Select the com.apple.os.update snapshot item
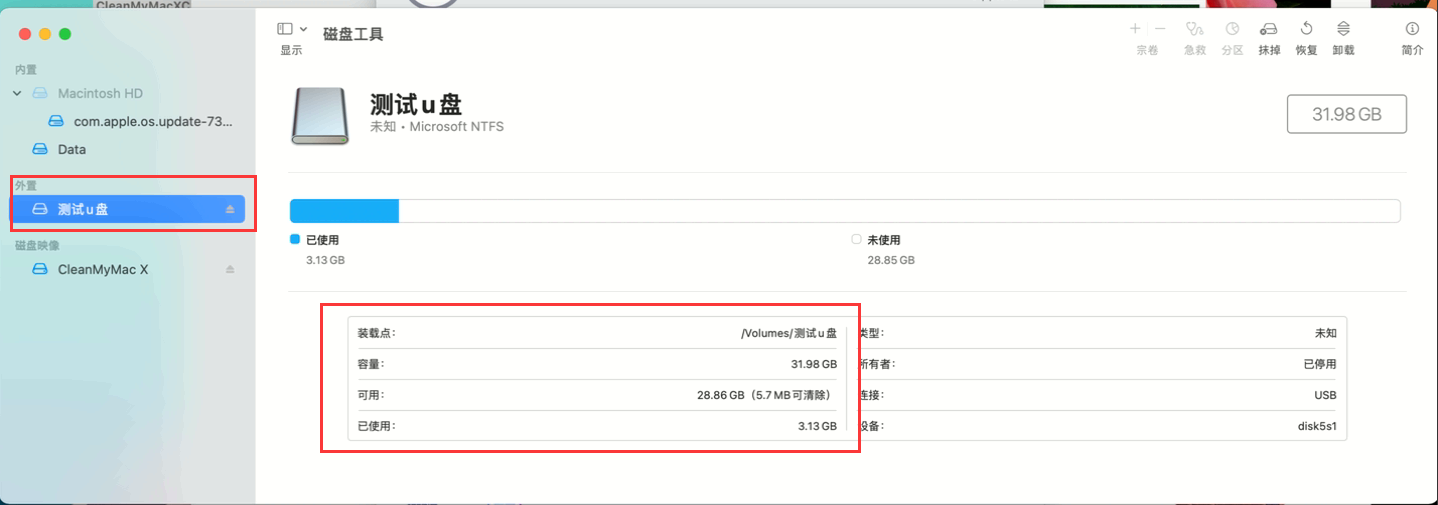This screenshot has width=1438, height=505. (x=152, y=122)
